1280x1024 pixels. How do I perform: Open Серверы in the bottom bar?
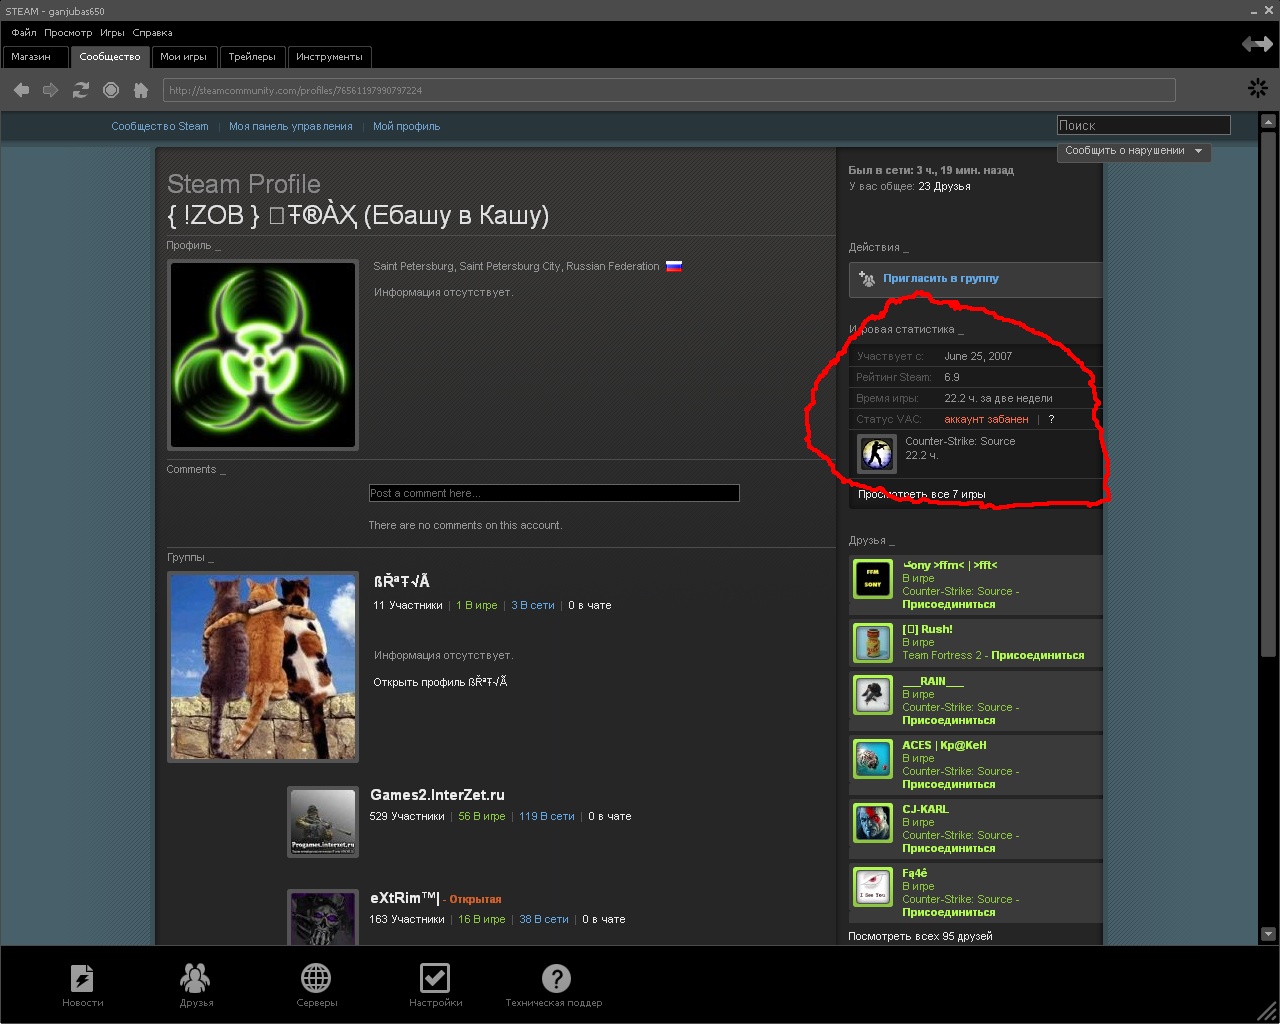point(316,985)
